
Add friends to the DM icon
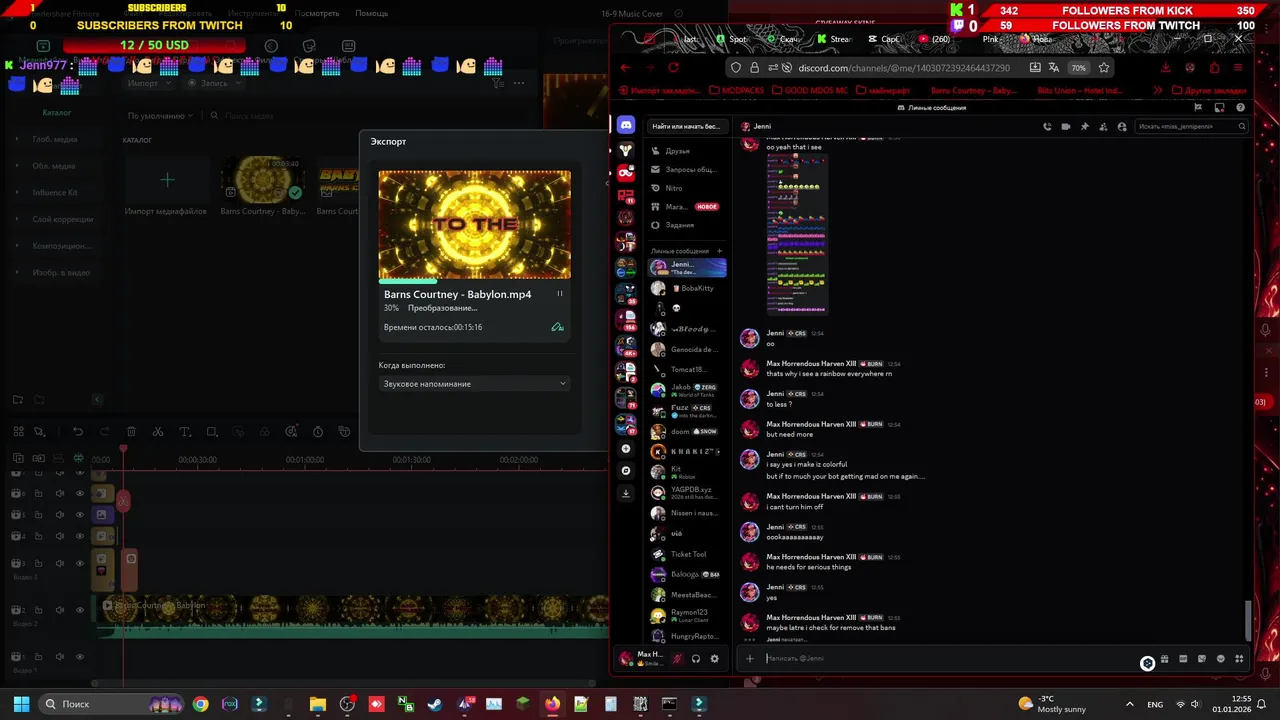click(x=1103, y=127)
